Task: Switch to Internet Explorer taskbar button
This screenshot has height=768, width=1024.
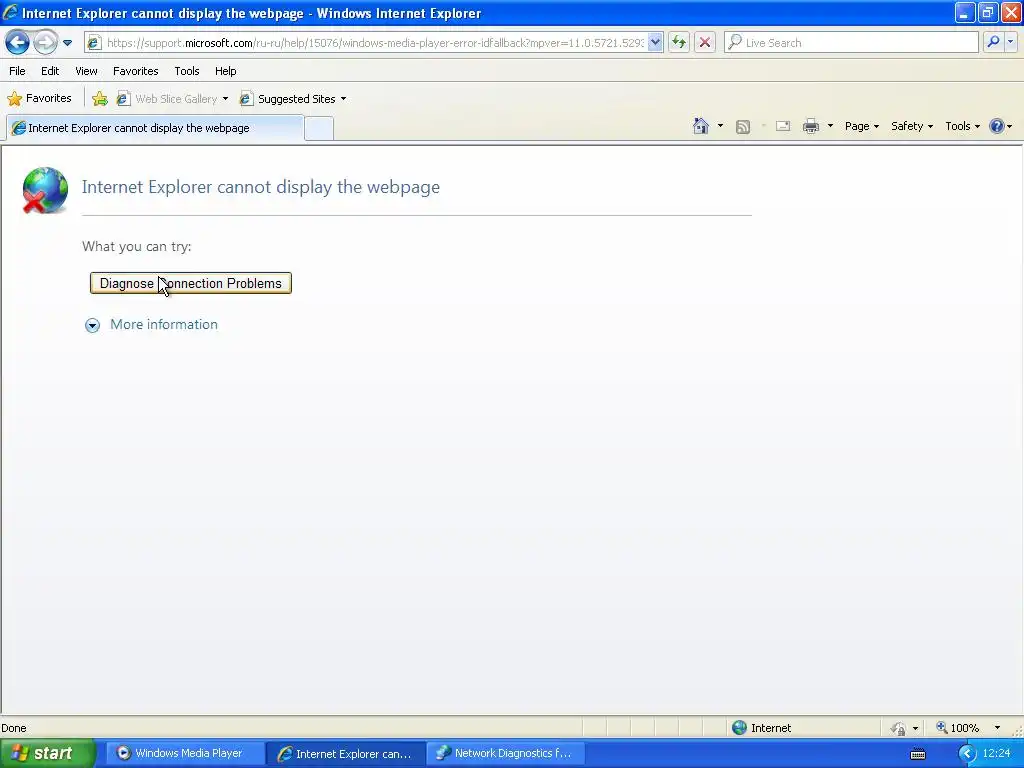Action: [345, 754]
